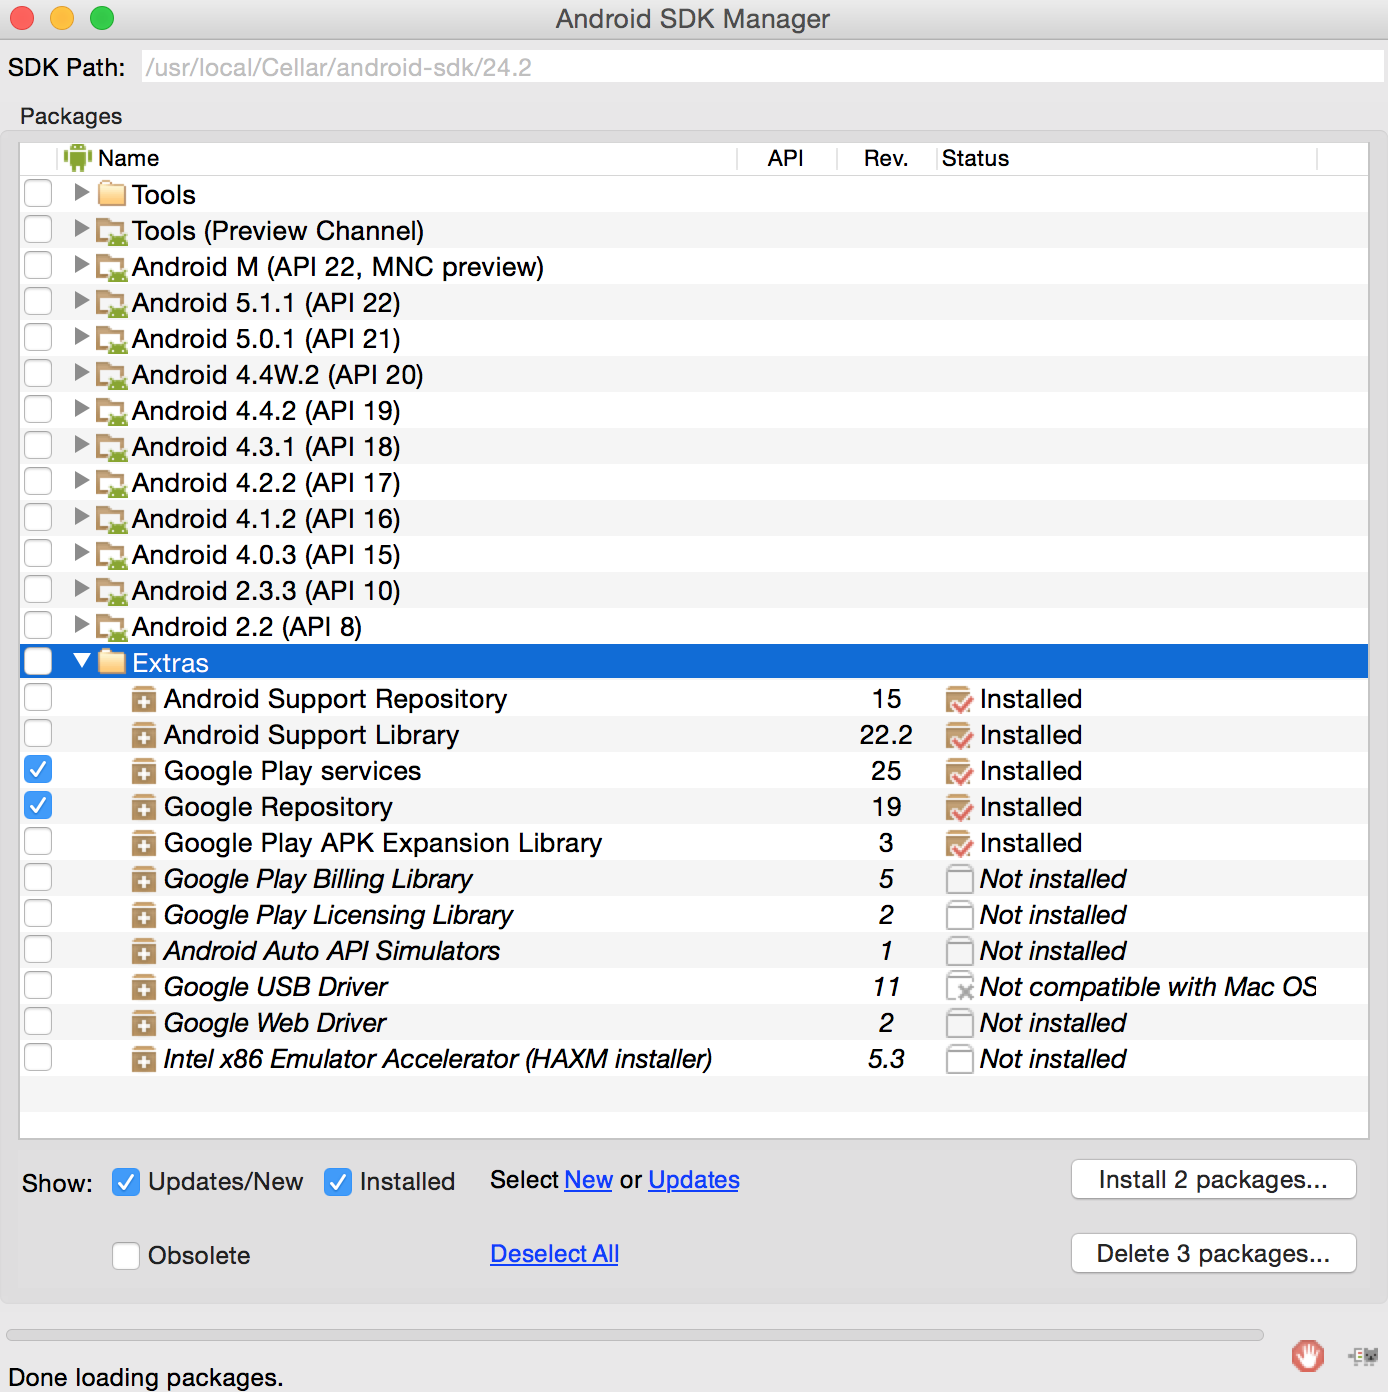Click the package icon next to Google Play services
Image resolution: width=1388 pixels, height=1392 pixels.
pyautogui.click(x=143, y=770)
